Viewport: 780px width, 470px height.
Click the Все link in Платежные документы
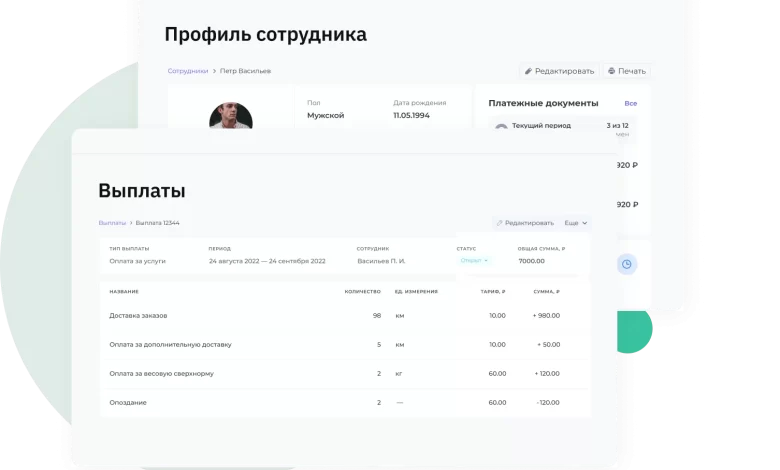[x=630, y=103]
